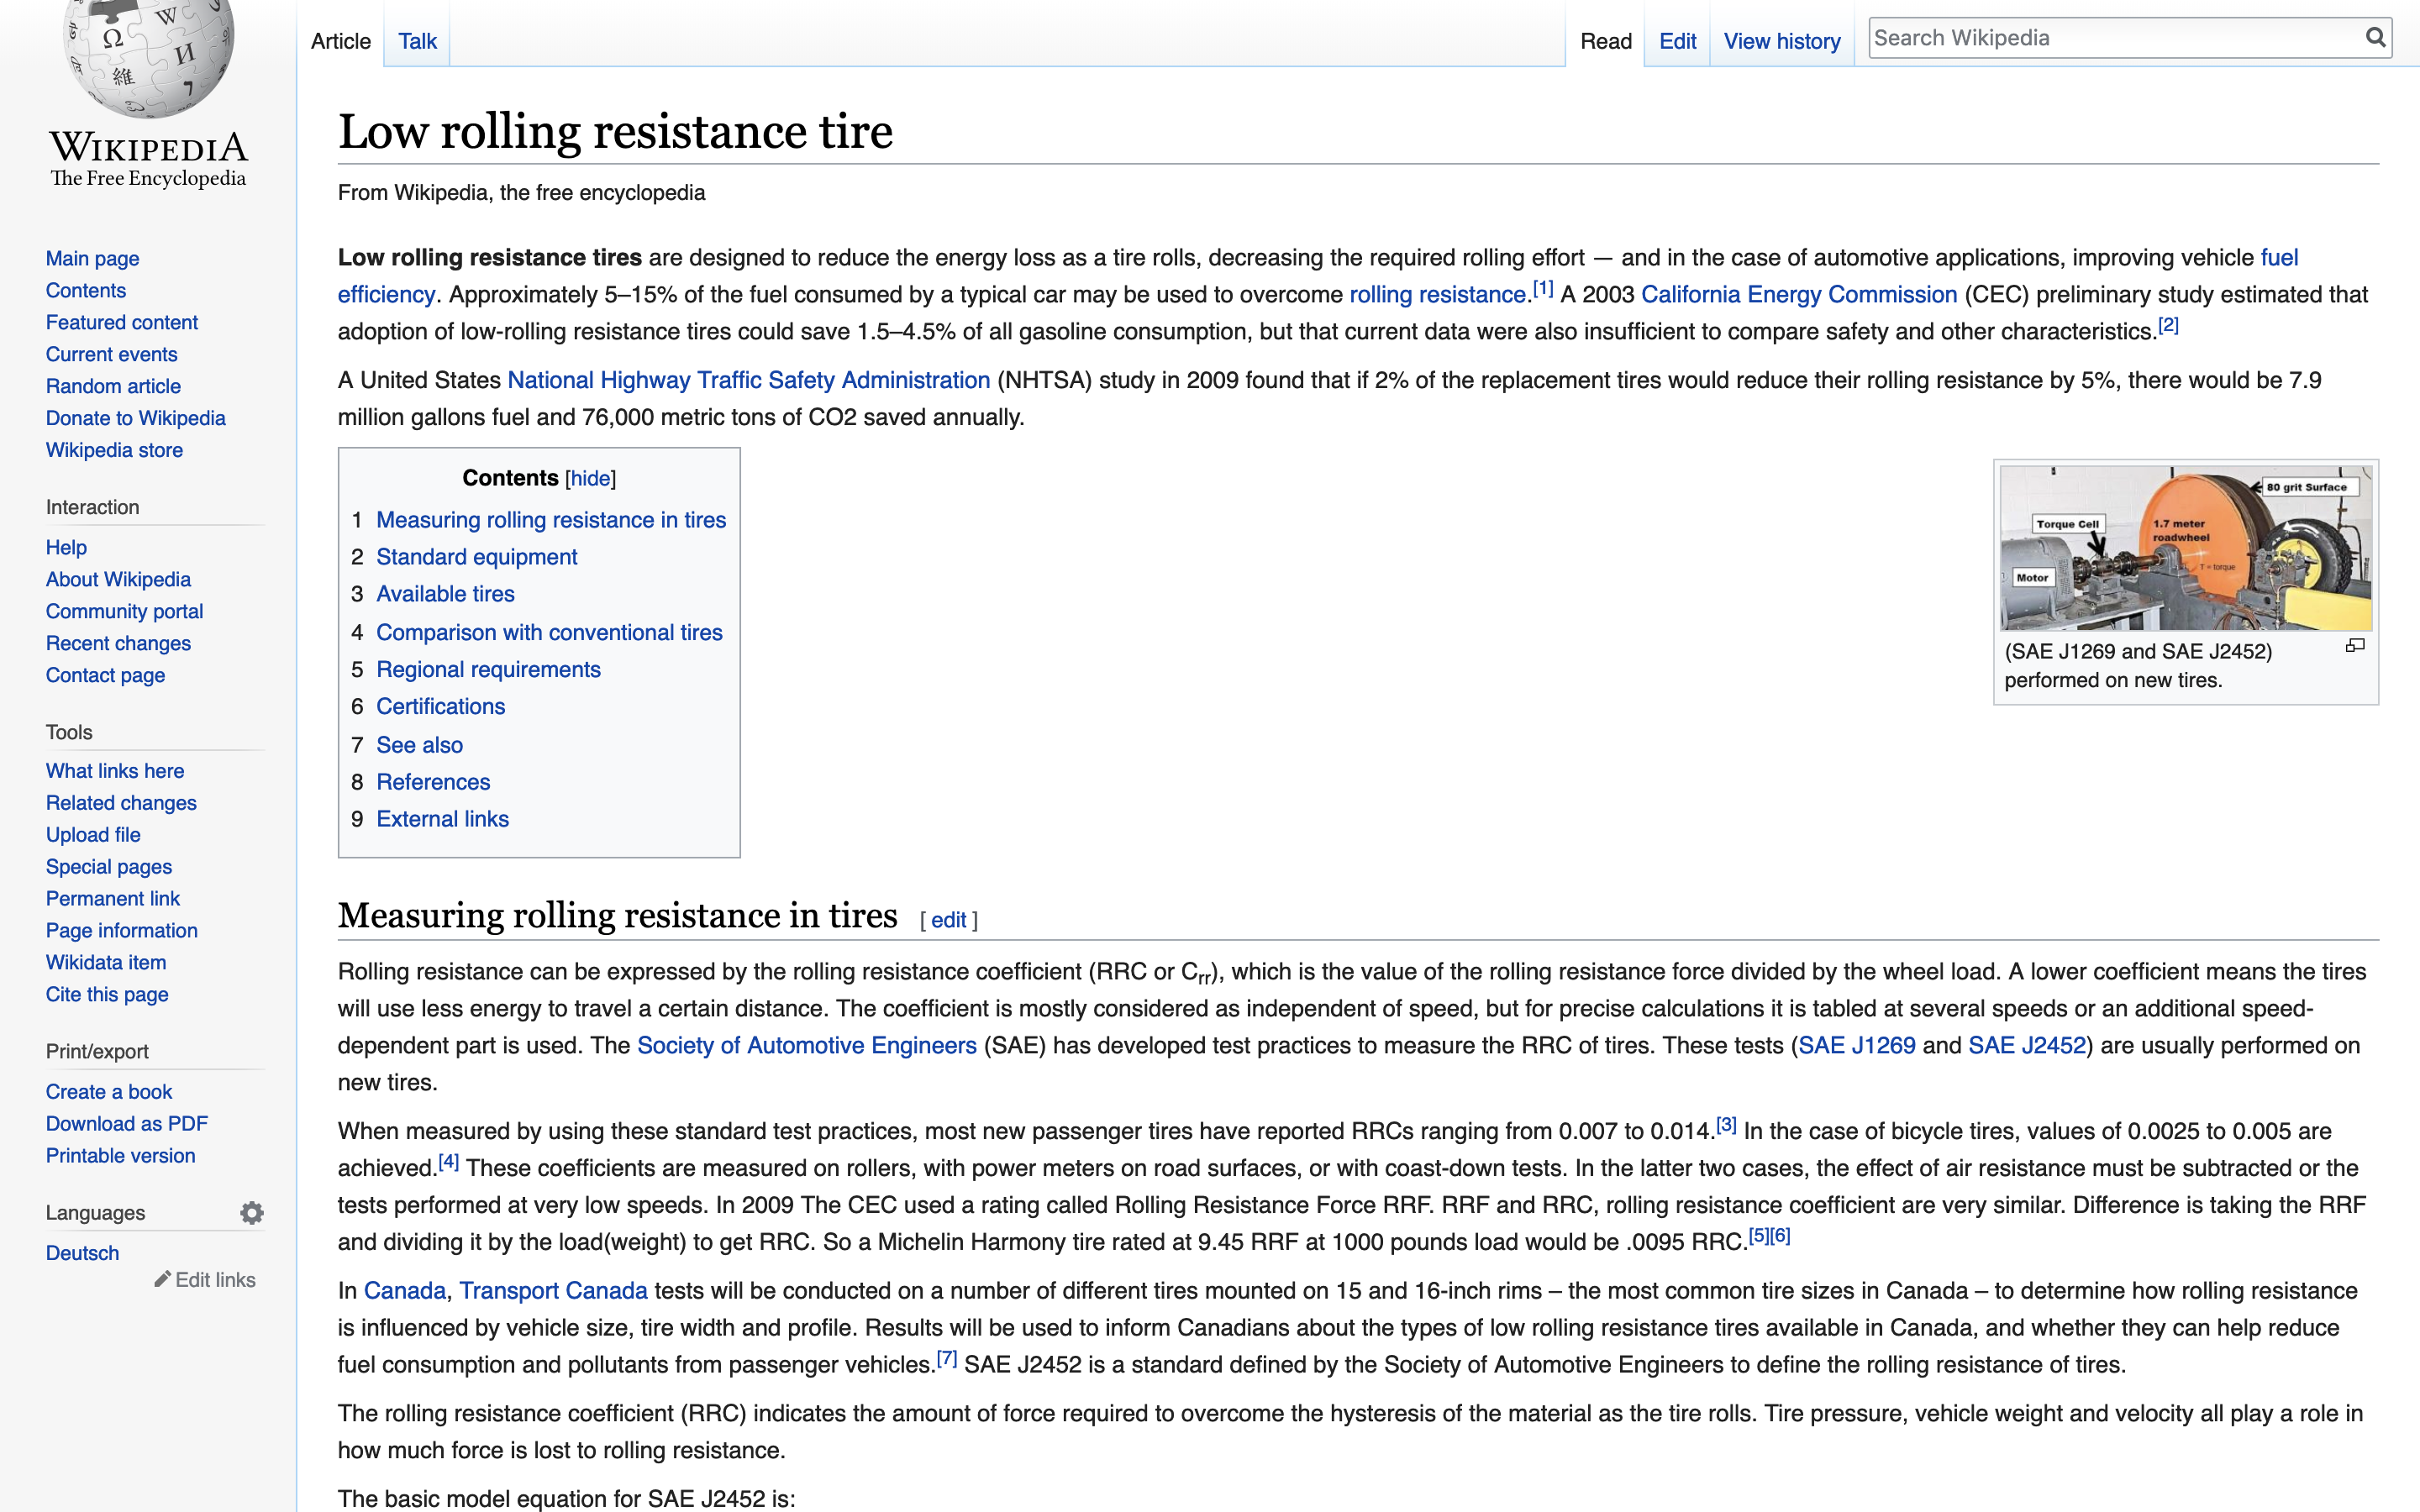Click citation reference [3]
Screen dimensions: 2420x1512
coord(1726,1125)
